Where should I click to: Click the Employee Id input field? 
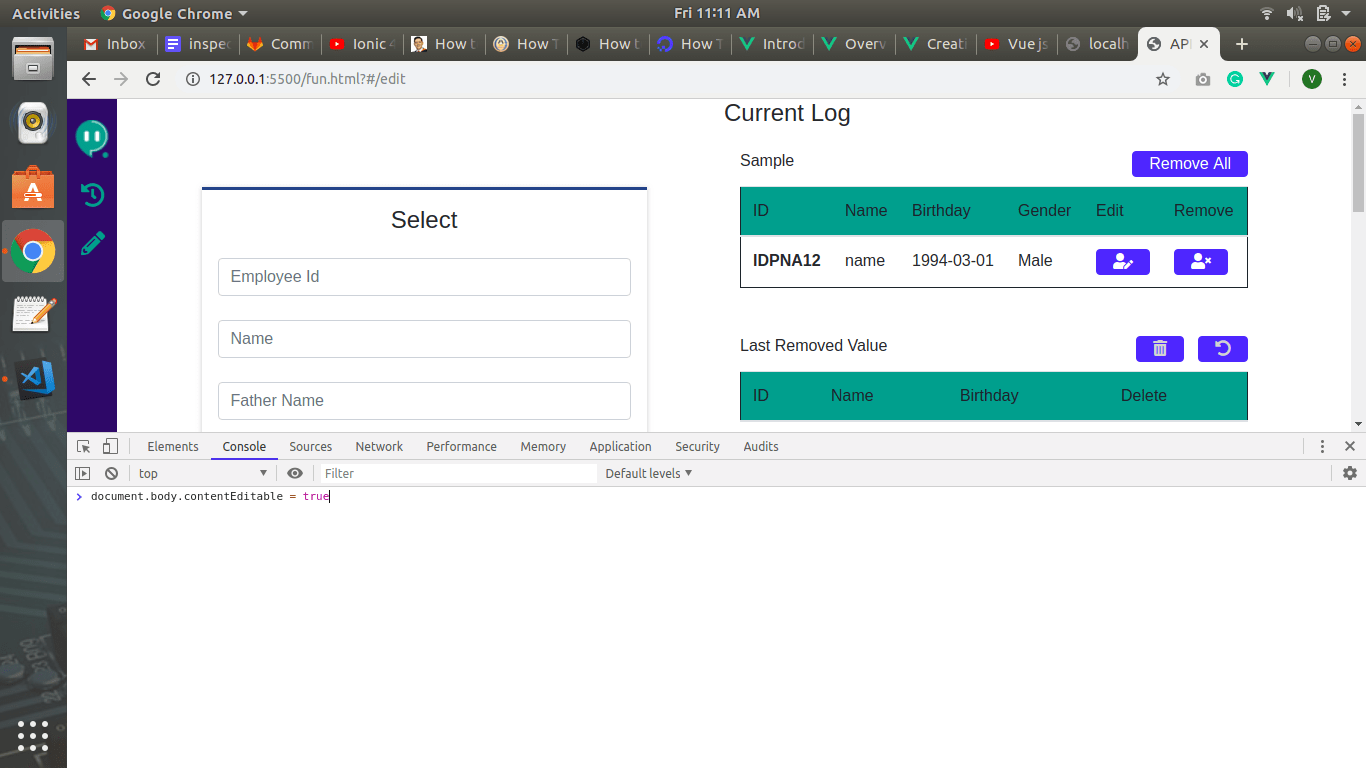(x=424, y=277)
